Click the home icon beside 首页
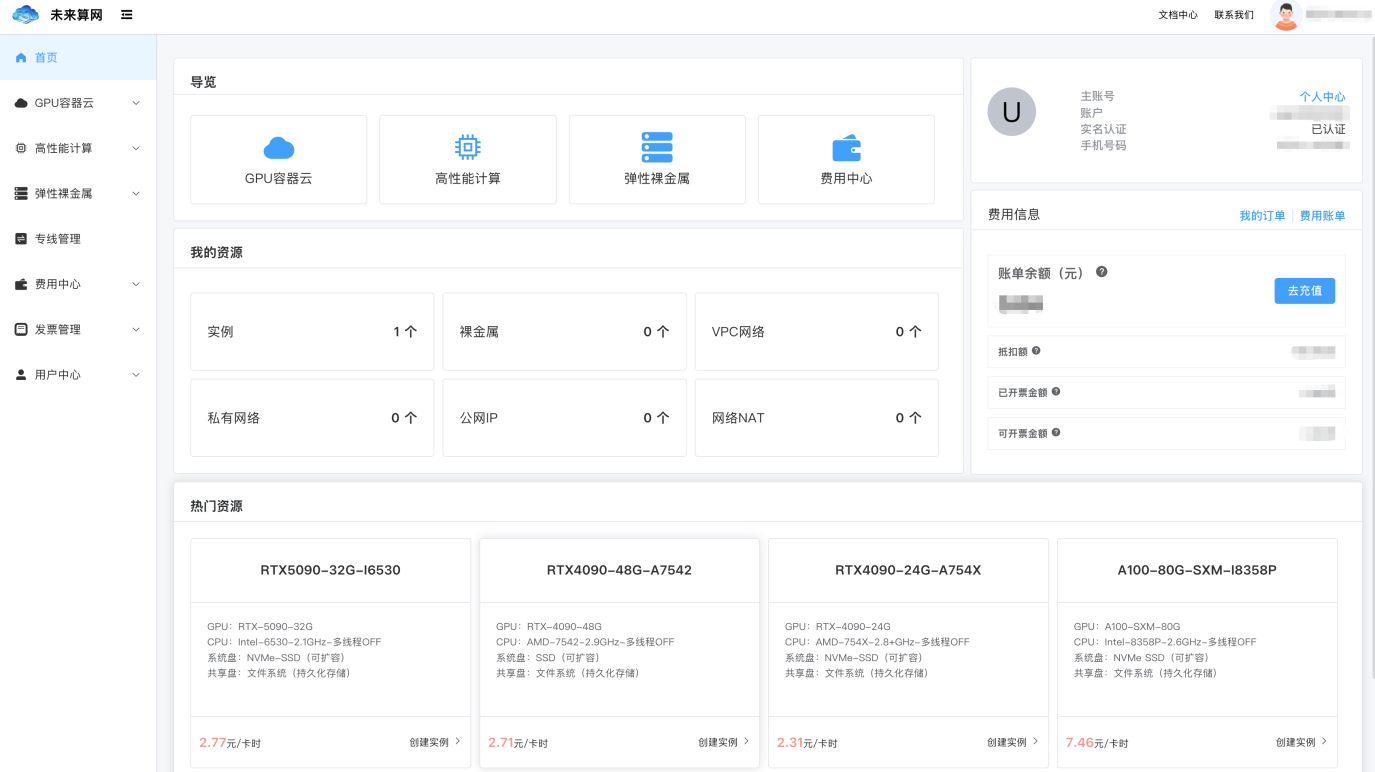 [x=21, y=58]
